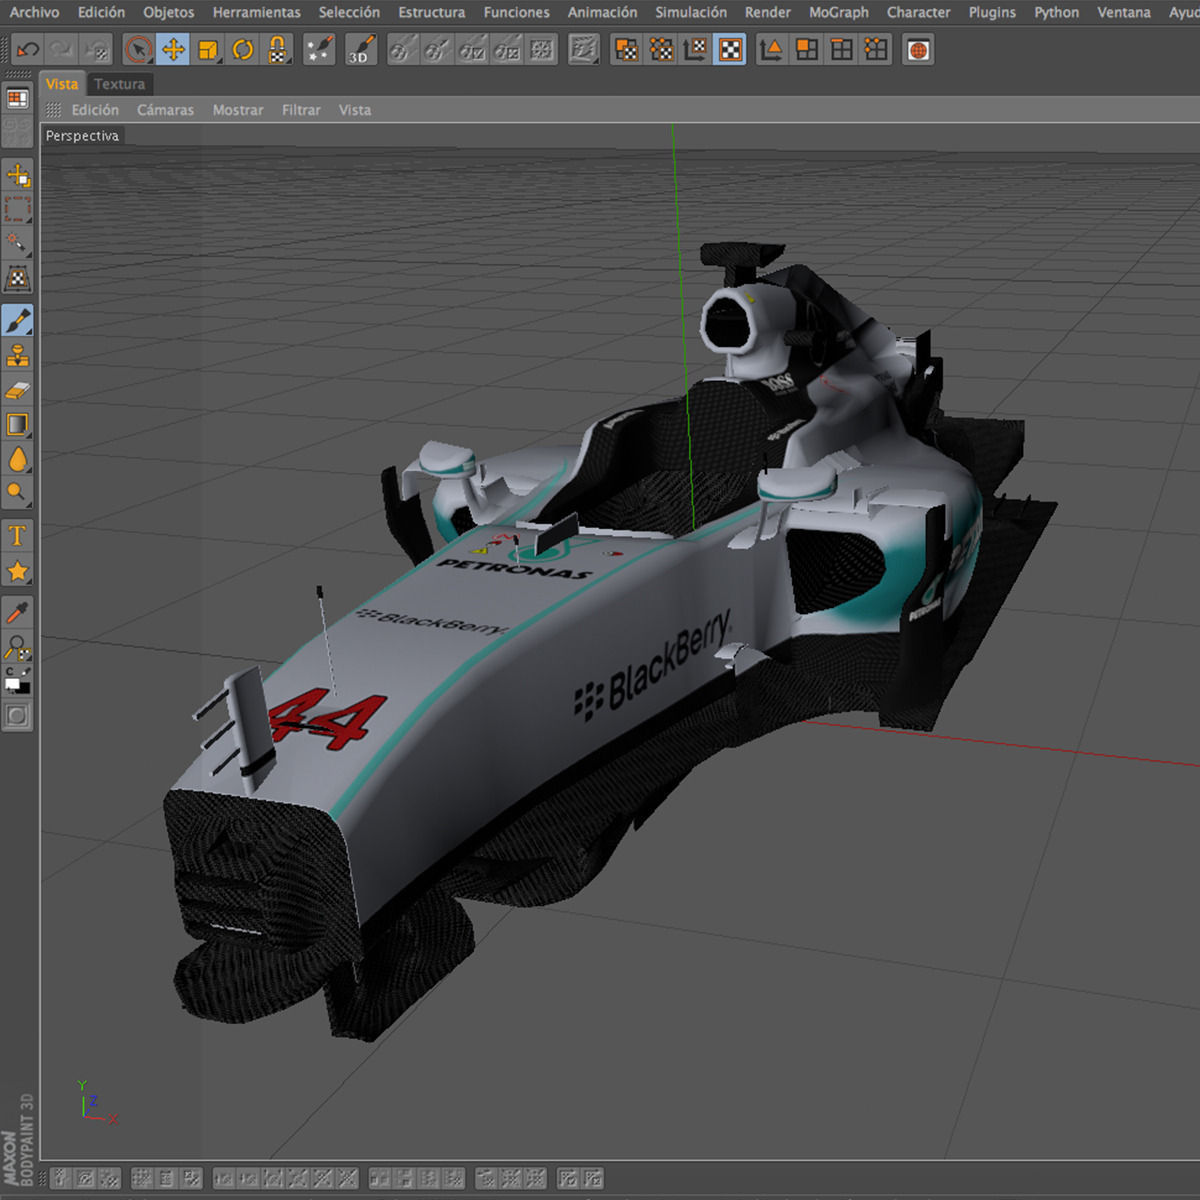Select the Text tool T icon
The height and width of the screenshot is (1200, 1200).
click(18, 536)
